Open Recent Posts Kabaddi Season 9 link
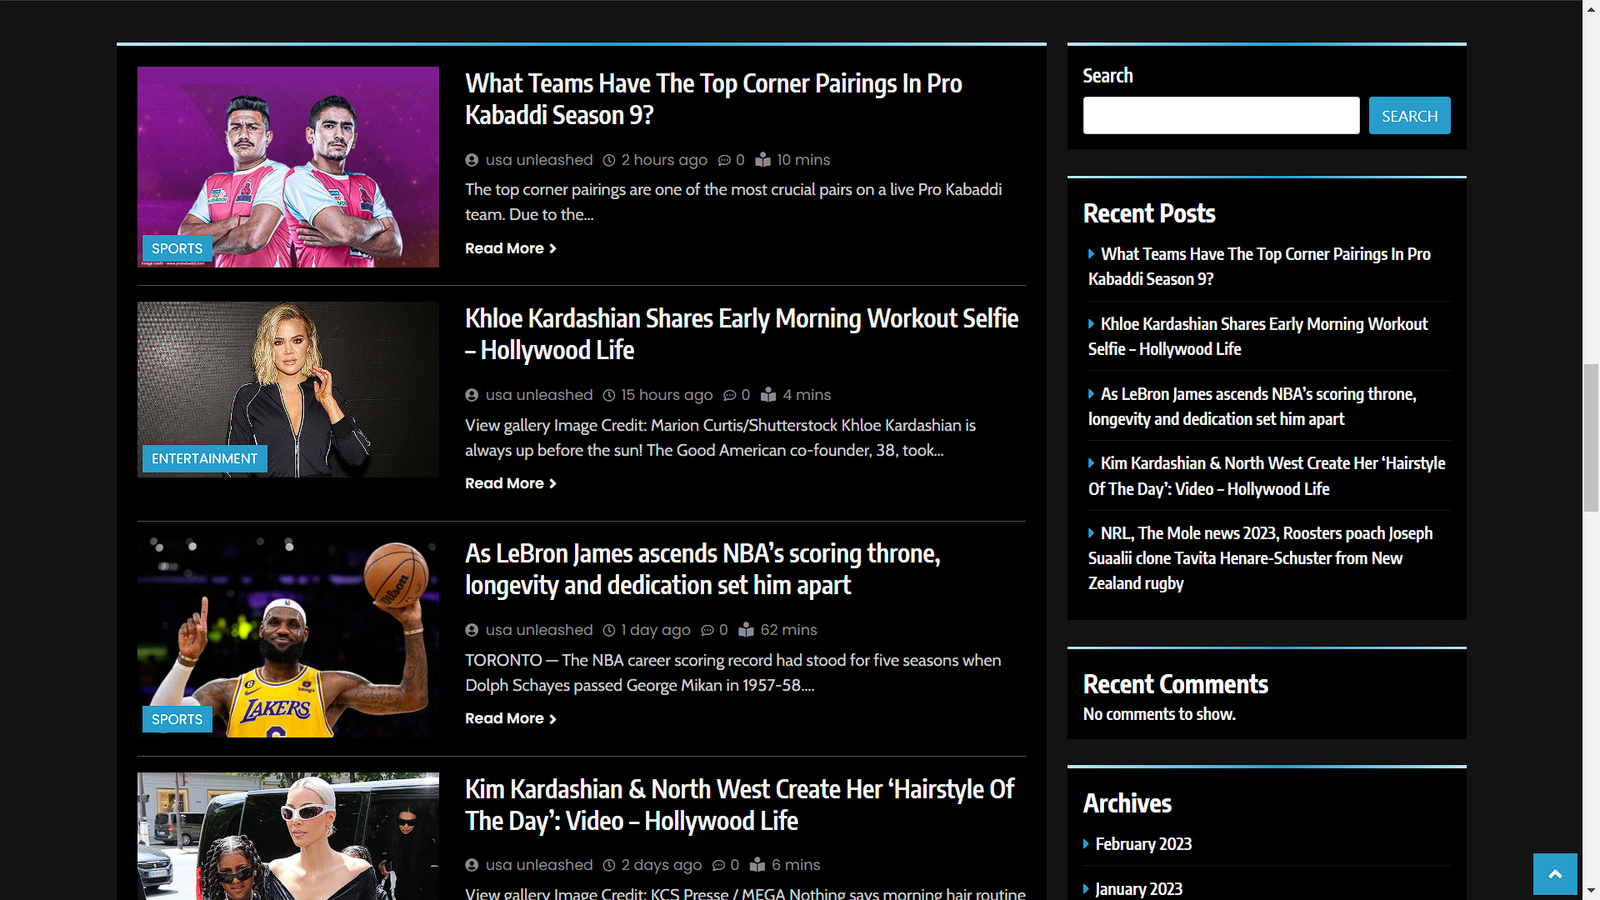The width and height of the screenshot is (1600, 900). [x=1259, y=267]
